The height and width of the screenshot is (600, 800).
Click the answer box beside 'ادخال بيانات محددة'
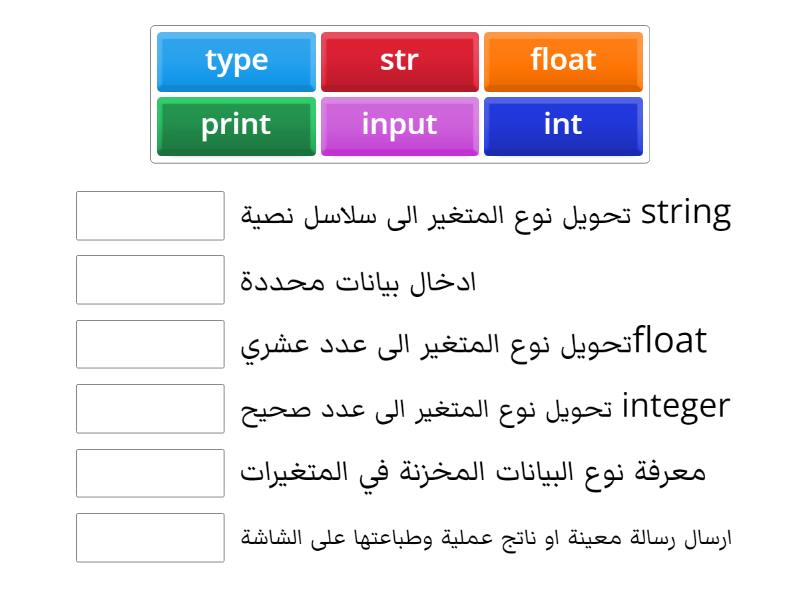(150, 280)
